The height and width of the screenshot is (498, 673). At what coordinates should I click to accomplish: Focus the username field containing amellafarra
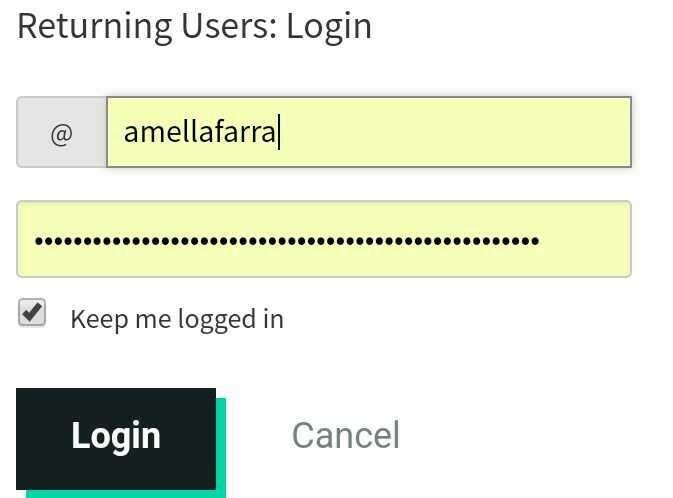[368, 132]
